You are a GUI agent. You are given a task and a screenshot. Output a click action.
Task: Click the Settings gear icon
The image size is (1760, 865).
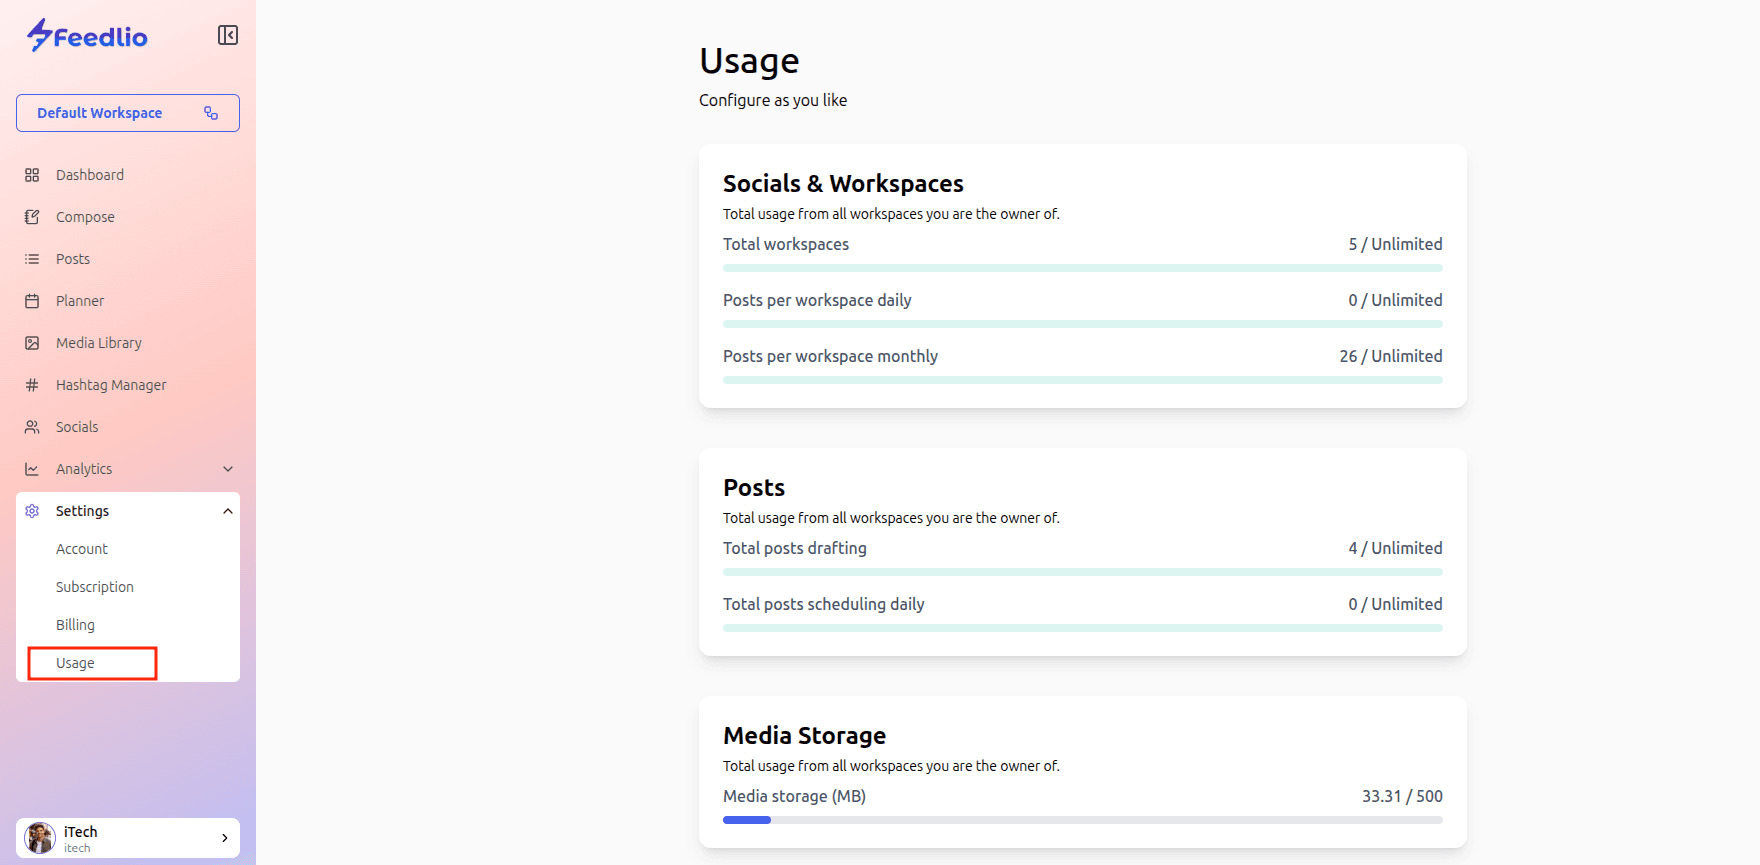pyautogui.click(x=32, y=511)
